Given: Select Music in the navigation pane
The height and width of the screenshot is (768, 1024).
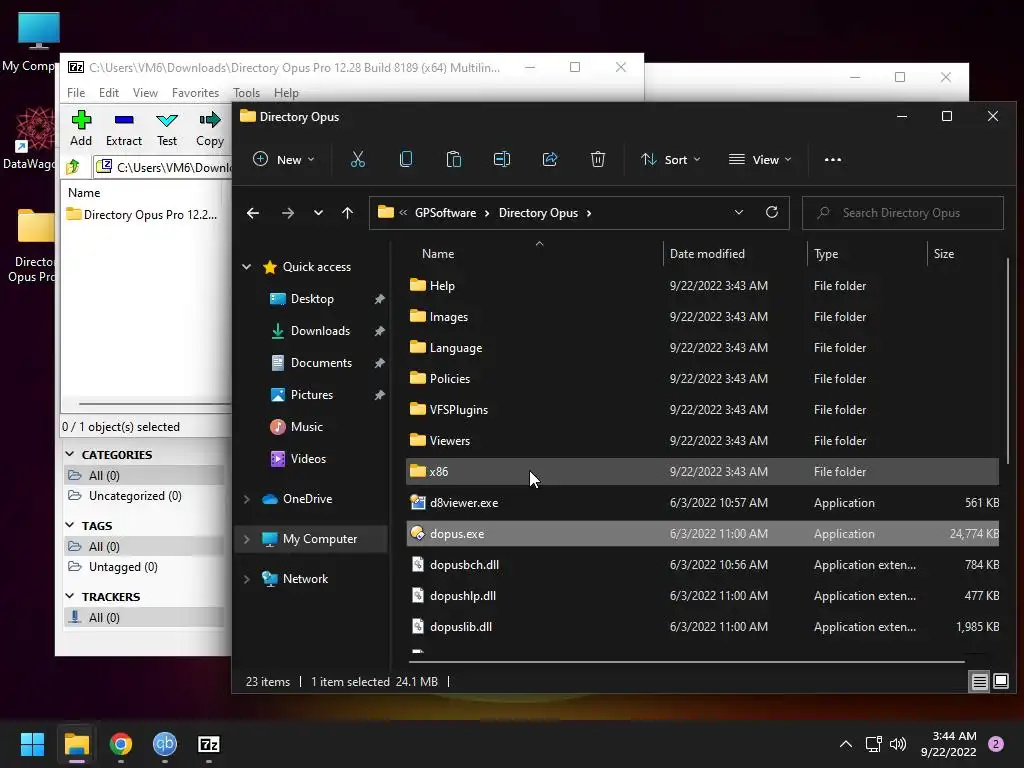Looking at the screenshot, I should coord(306,427).
